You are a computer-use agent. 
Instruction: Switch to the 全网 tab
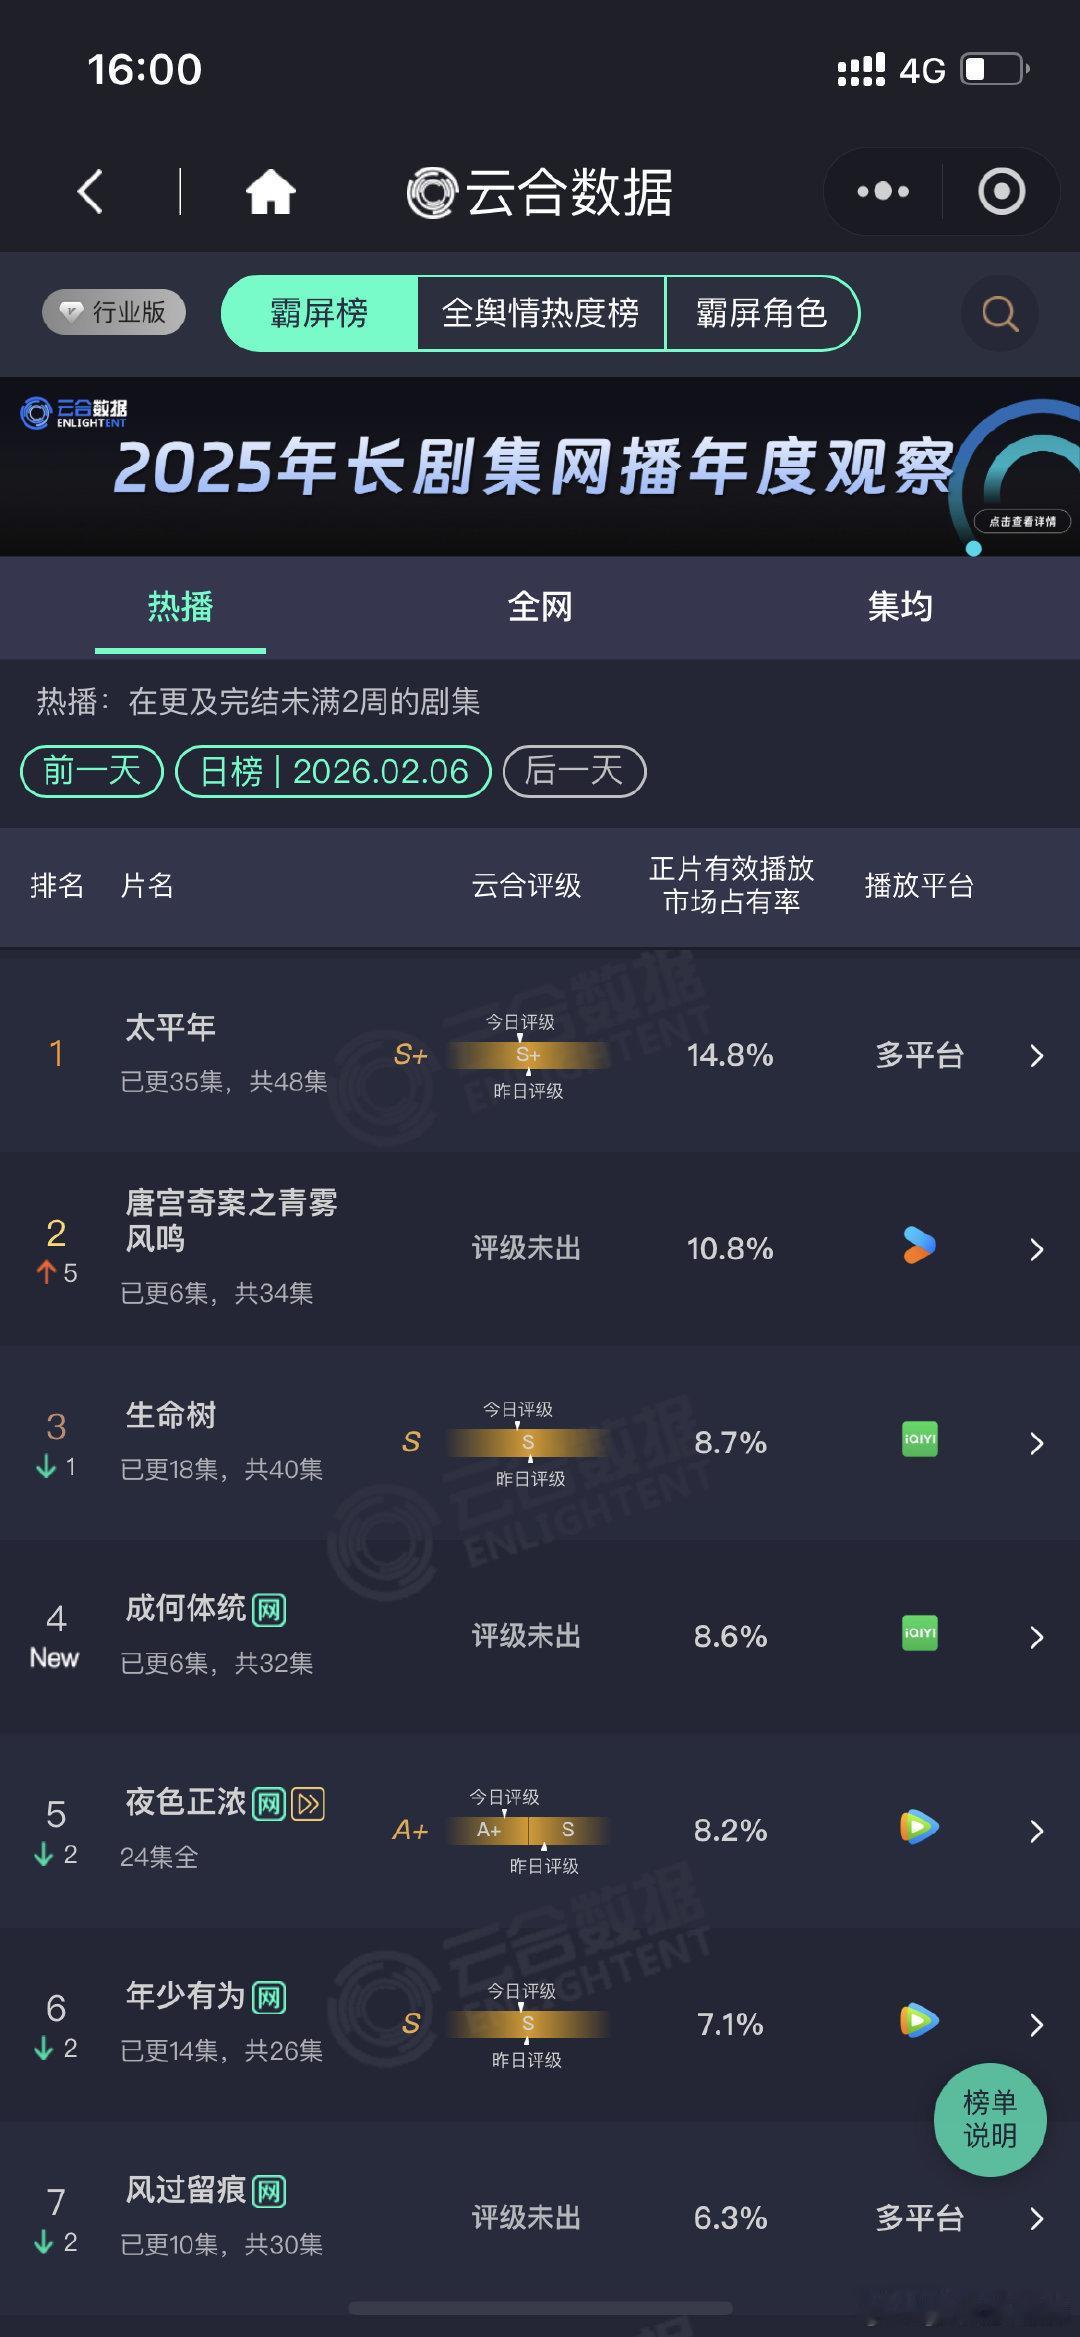point(540,607)
